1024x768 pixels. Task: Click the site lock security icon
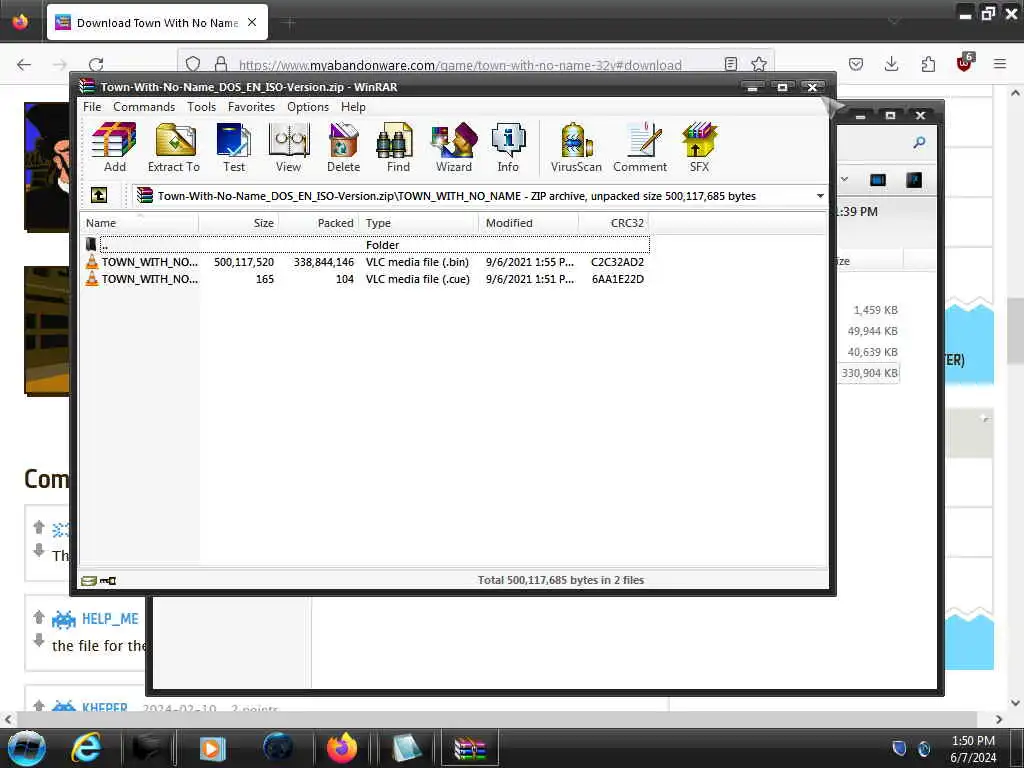[x=221, y=64]
